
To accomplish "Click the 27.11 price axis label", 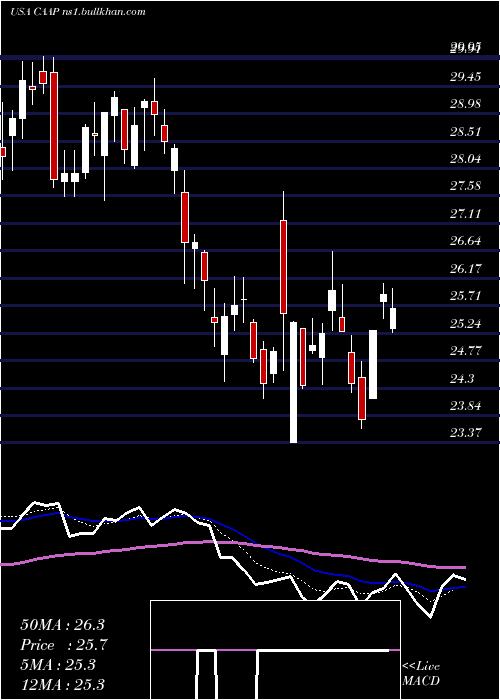I will pyautogui.click(x=465, y=214).
